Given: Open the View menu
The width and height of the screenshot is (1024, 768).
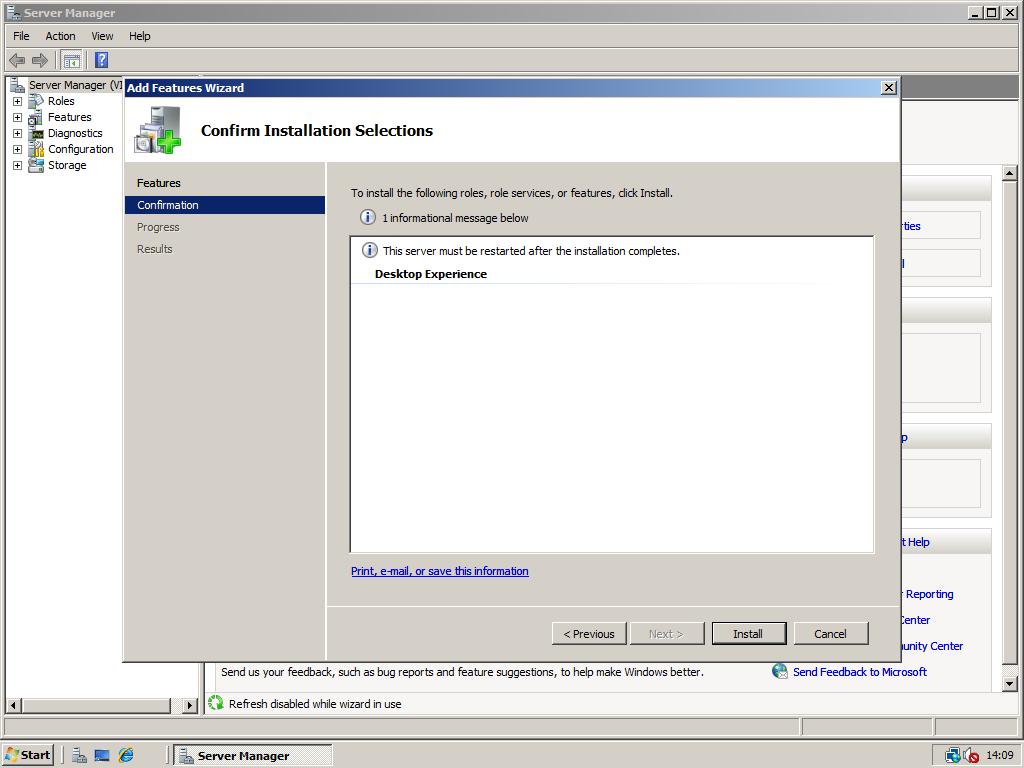Looking at the screenshot, I should pos(102,36).
